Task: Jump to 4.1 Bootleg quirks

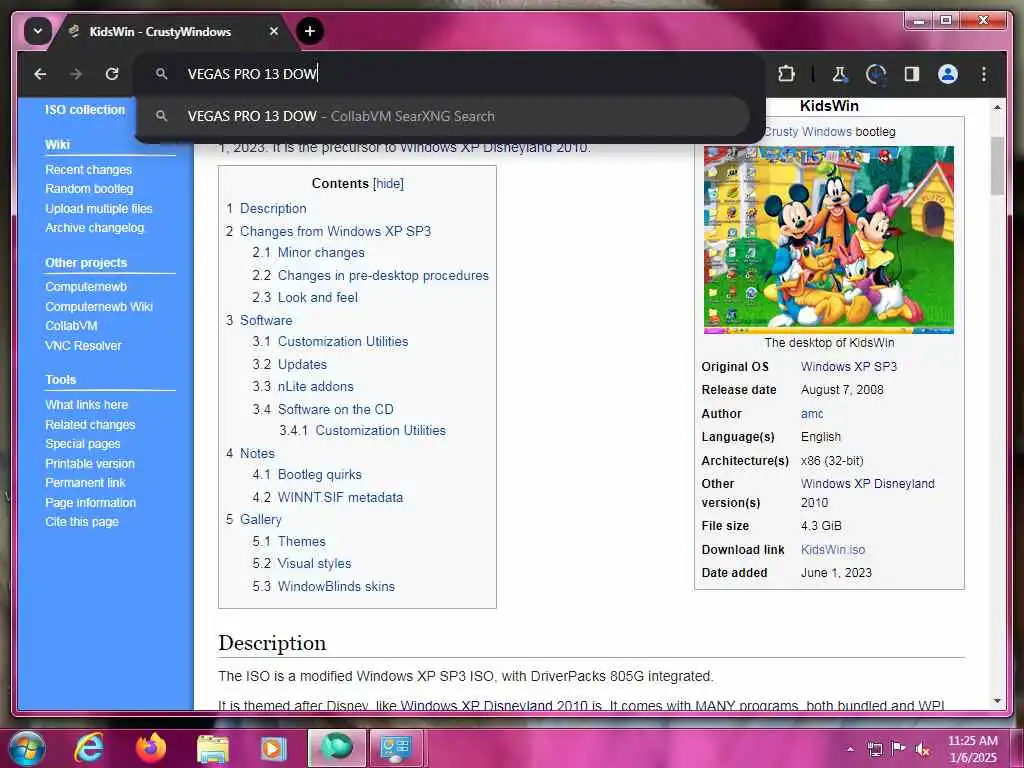Action: point(319,475)
